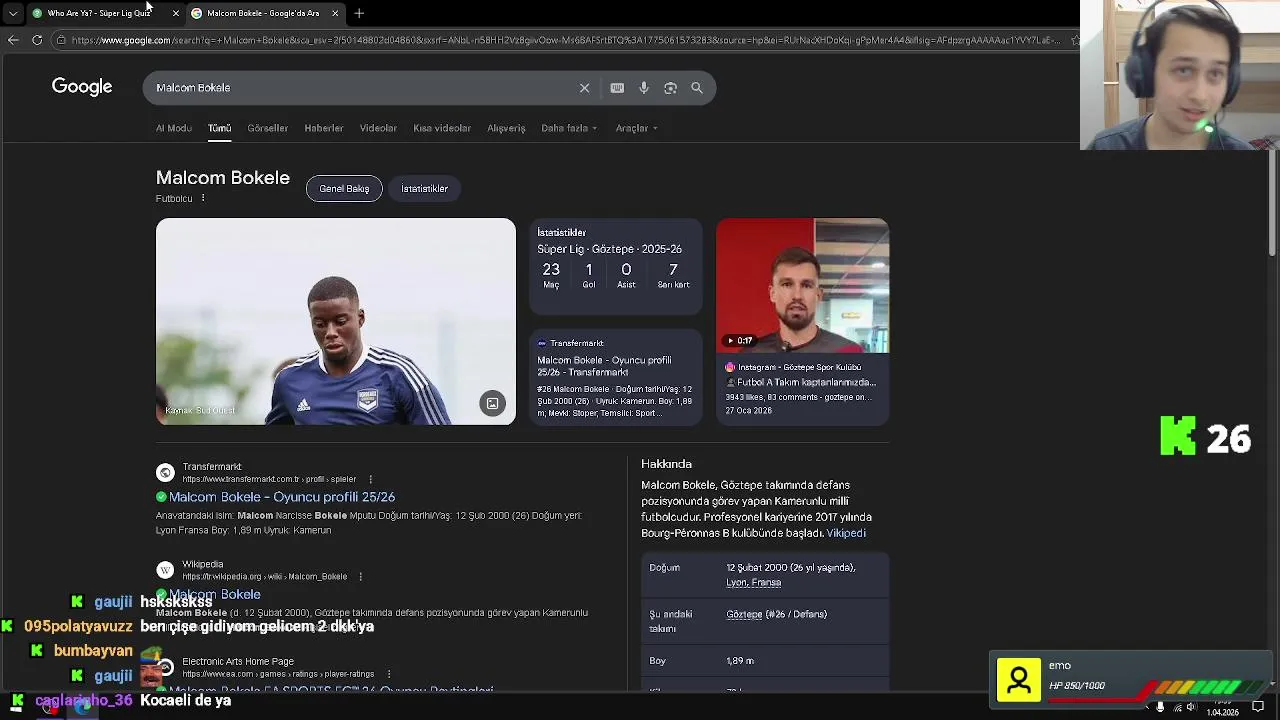Follow the Lyon, Fransa birthplace link
This screenshot has width=1280, height=720.
753,582
